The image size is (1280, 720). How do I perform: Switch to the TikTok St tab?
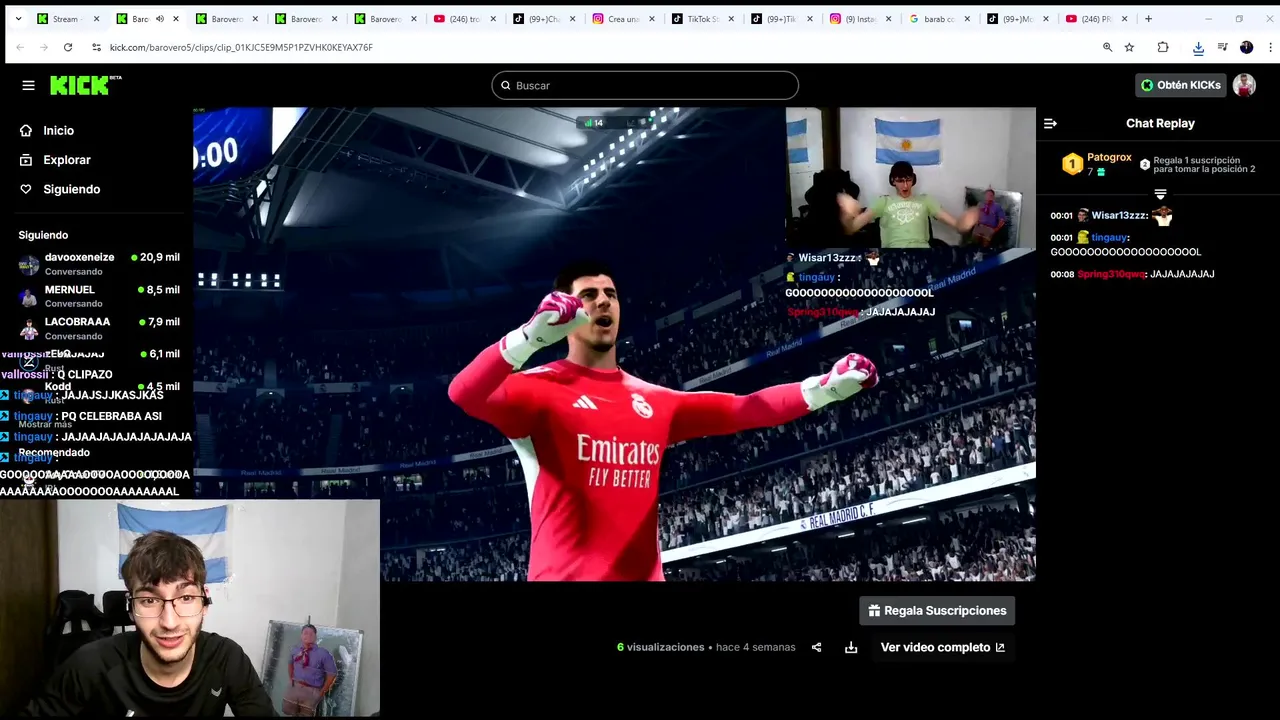click(704, 19)
